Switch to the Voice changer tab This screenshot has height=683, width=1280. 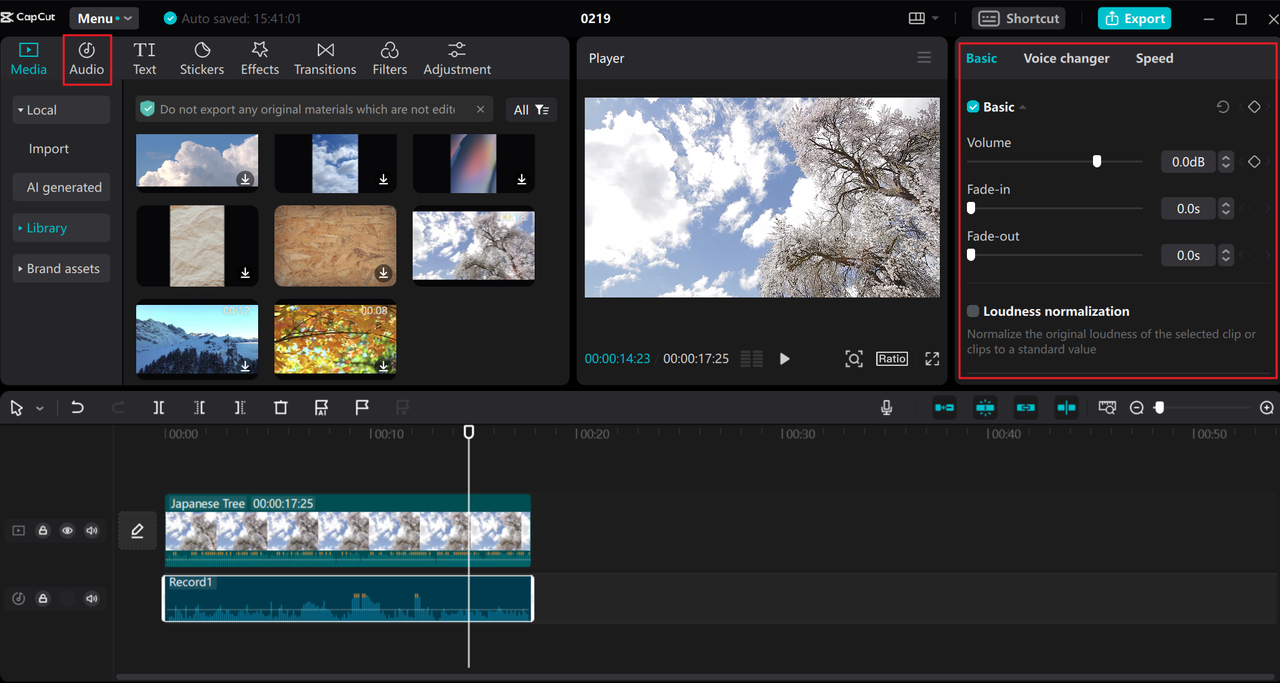[1066, 58]
